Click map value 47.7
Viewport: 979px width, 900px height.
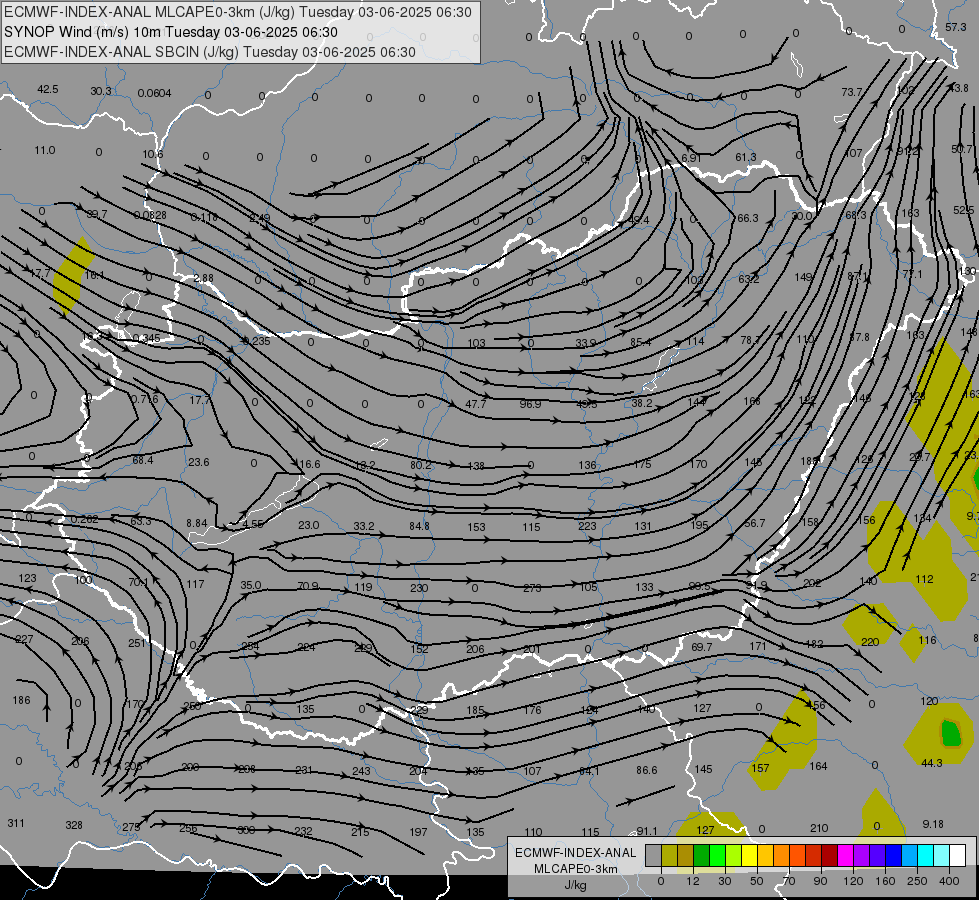(476, 404)
